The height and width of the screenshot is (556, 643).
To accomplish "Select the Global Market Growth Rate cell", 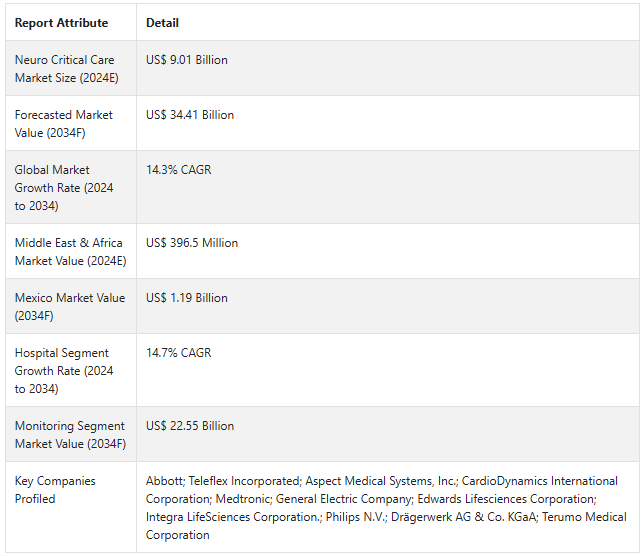I will (x=71, y=187).
